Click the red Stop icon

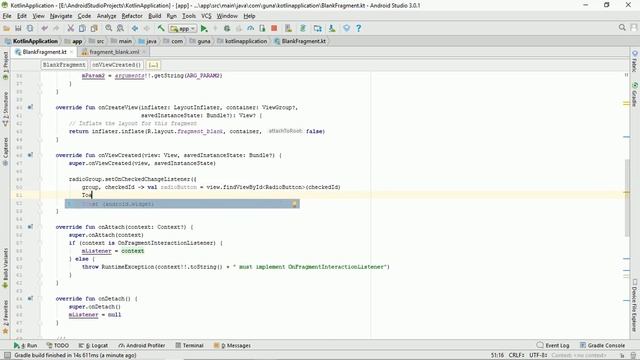(274, 28)
